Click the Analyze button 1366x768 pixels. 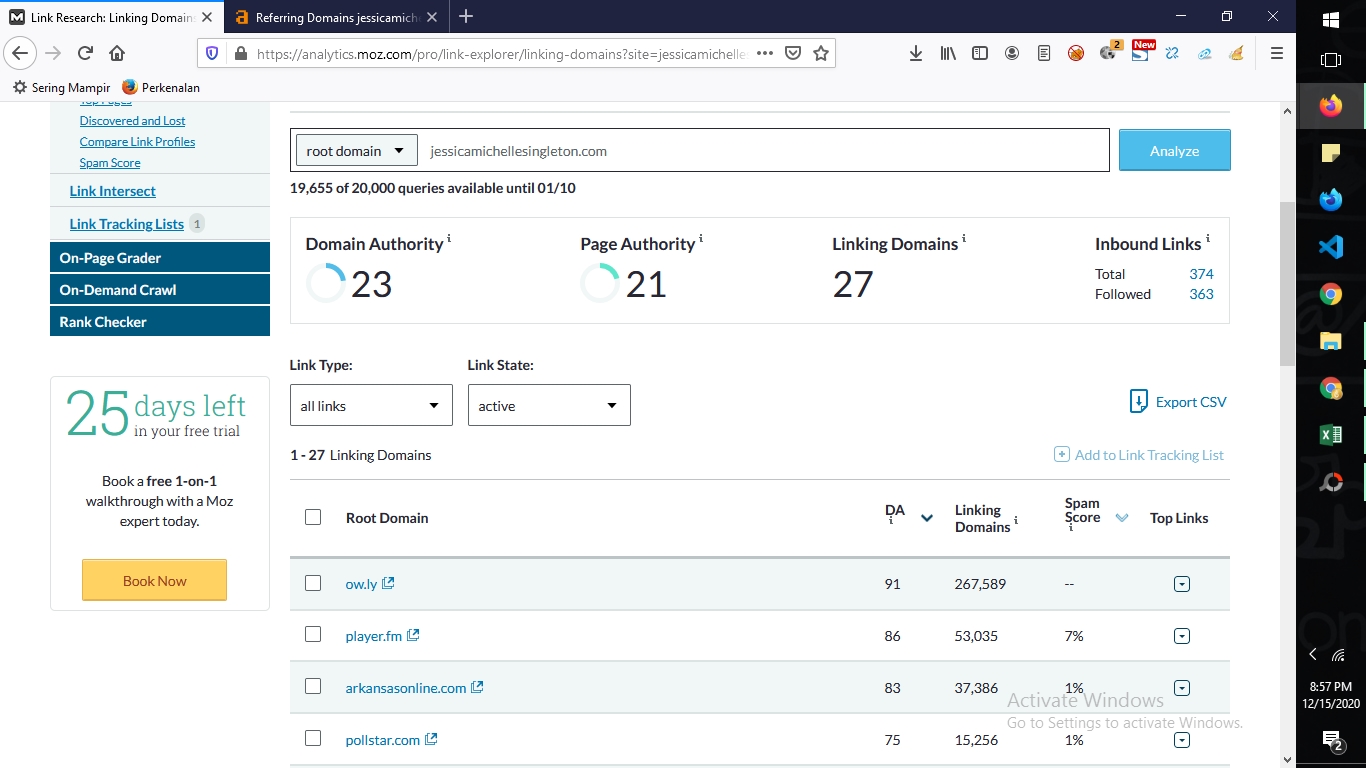point(1174,151)
